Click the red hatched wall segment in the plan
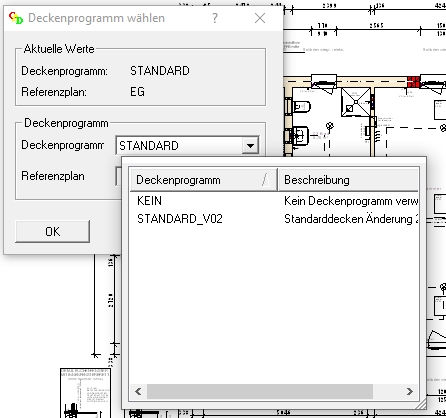The width and height of the screenshot is (446, 418). point(413,82)
